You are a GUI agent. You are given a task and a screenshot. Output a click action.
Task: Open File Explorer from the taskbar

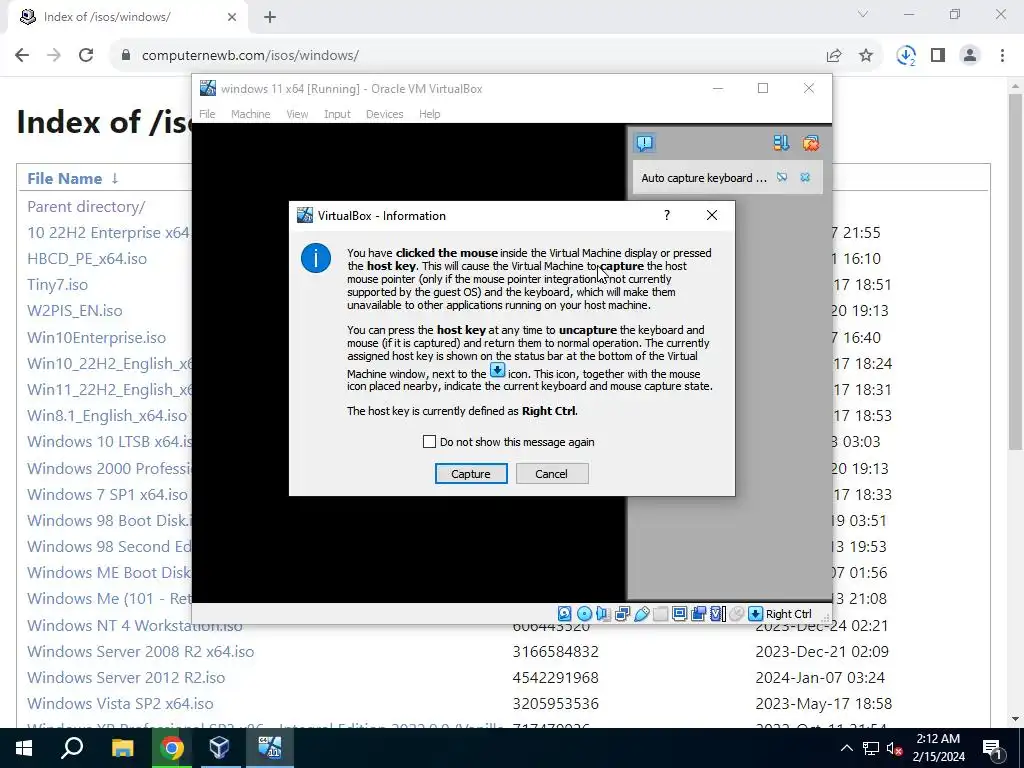(x=122, y=748)
